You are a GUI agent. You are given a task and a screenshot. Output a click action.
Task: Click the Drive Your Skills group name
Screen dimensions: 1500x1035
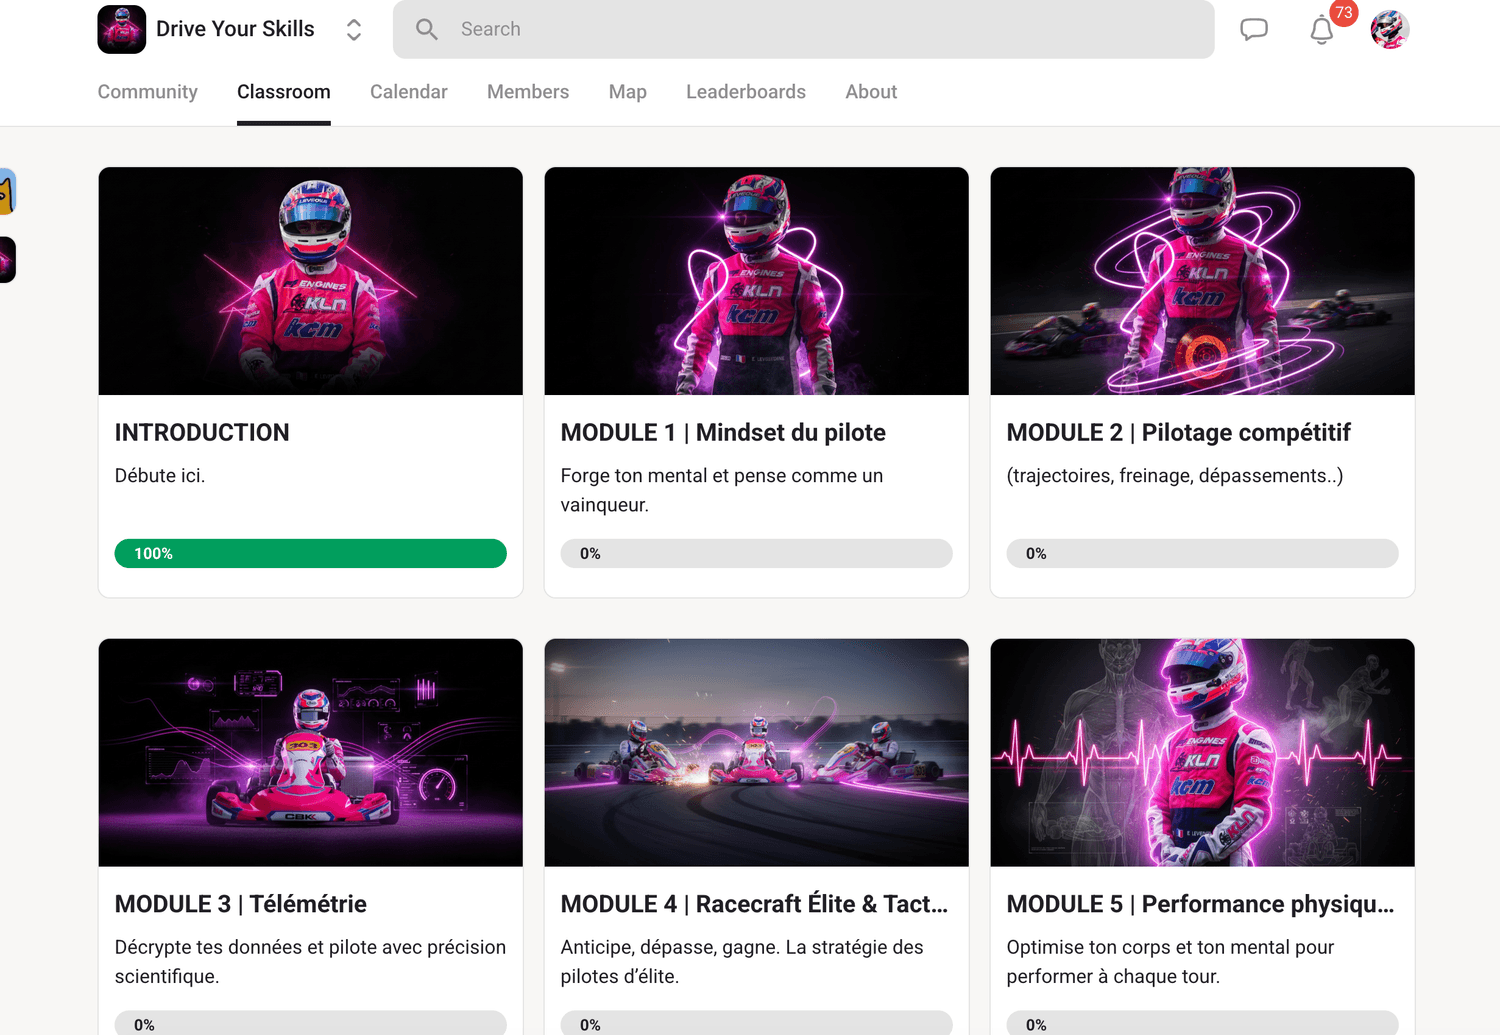[235, 29]
